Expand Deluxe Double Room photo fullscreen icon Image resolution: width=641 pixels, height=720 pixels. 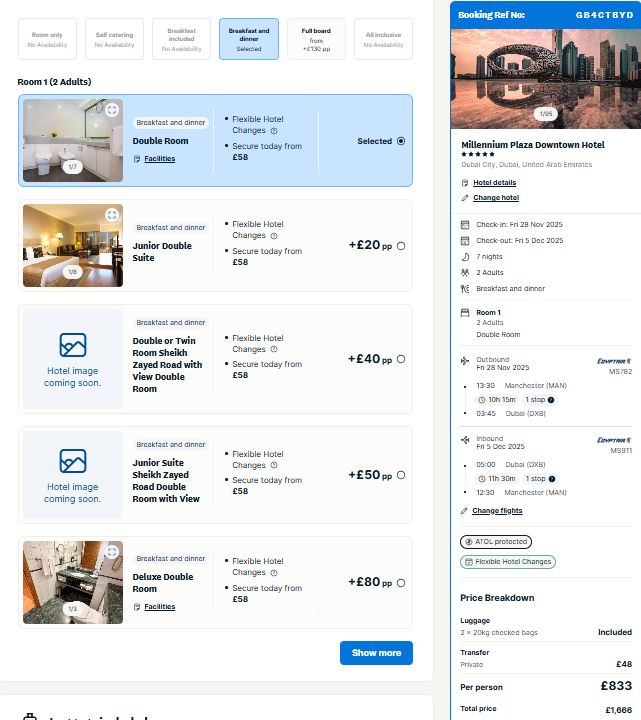click(x=112, y=552)
